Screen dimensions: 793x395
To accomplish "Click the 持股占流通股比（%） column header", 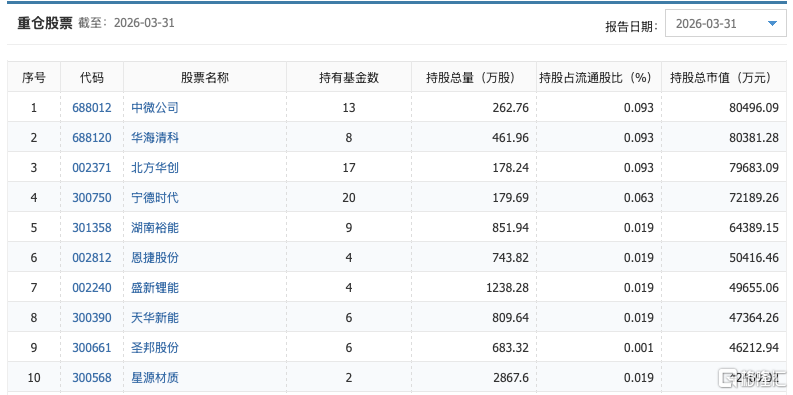I will pyautogui.click(x=599, y=77).
